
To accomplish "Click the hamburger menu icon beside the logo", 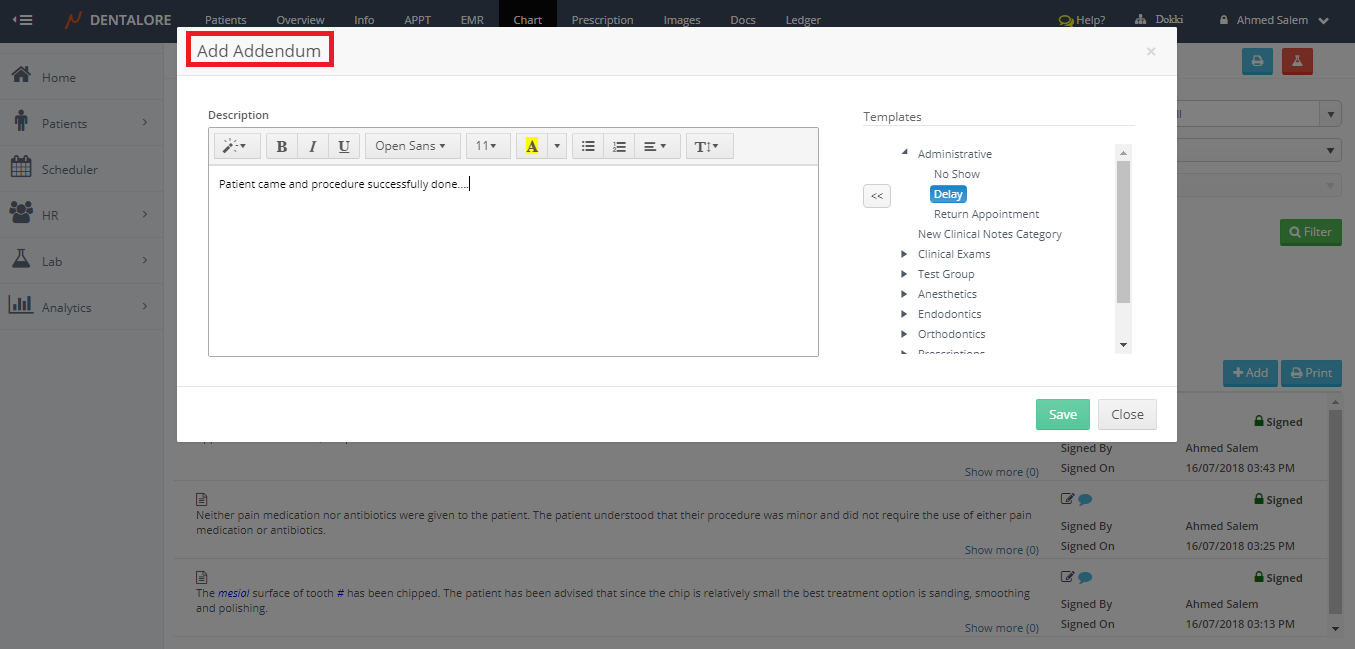I will [x=22, y=19].
